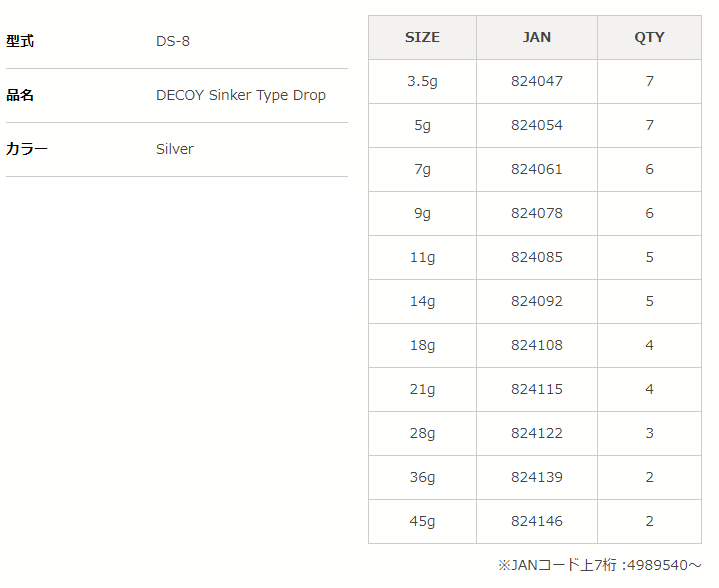The image size is (719, 588).
Task: Click JAN code 824054
Action: coord(537,125)
